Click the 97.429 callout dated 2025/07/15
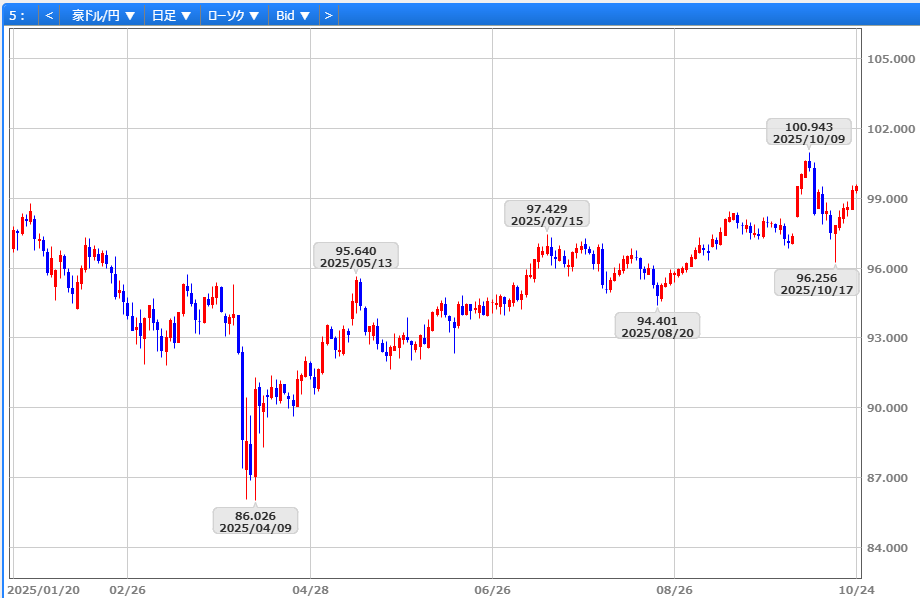The height and width of the screenshot is (598, 920). coord(547,214)
